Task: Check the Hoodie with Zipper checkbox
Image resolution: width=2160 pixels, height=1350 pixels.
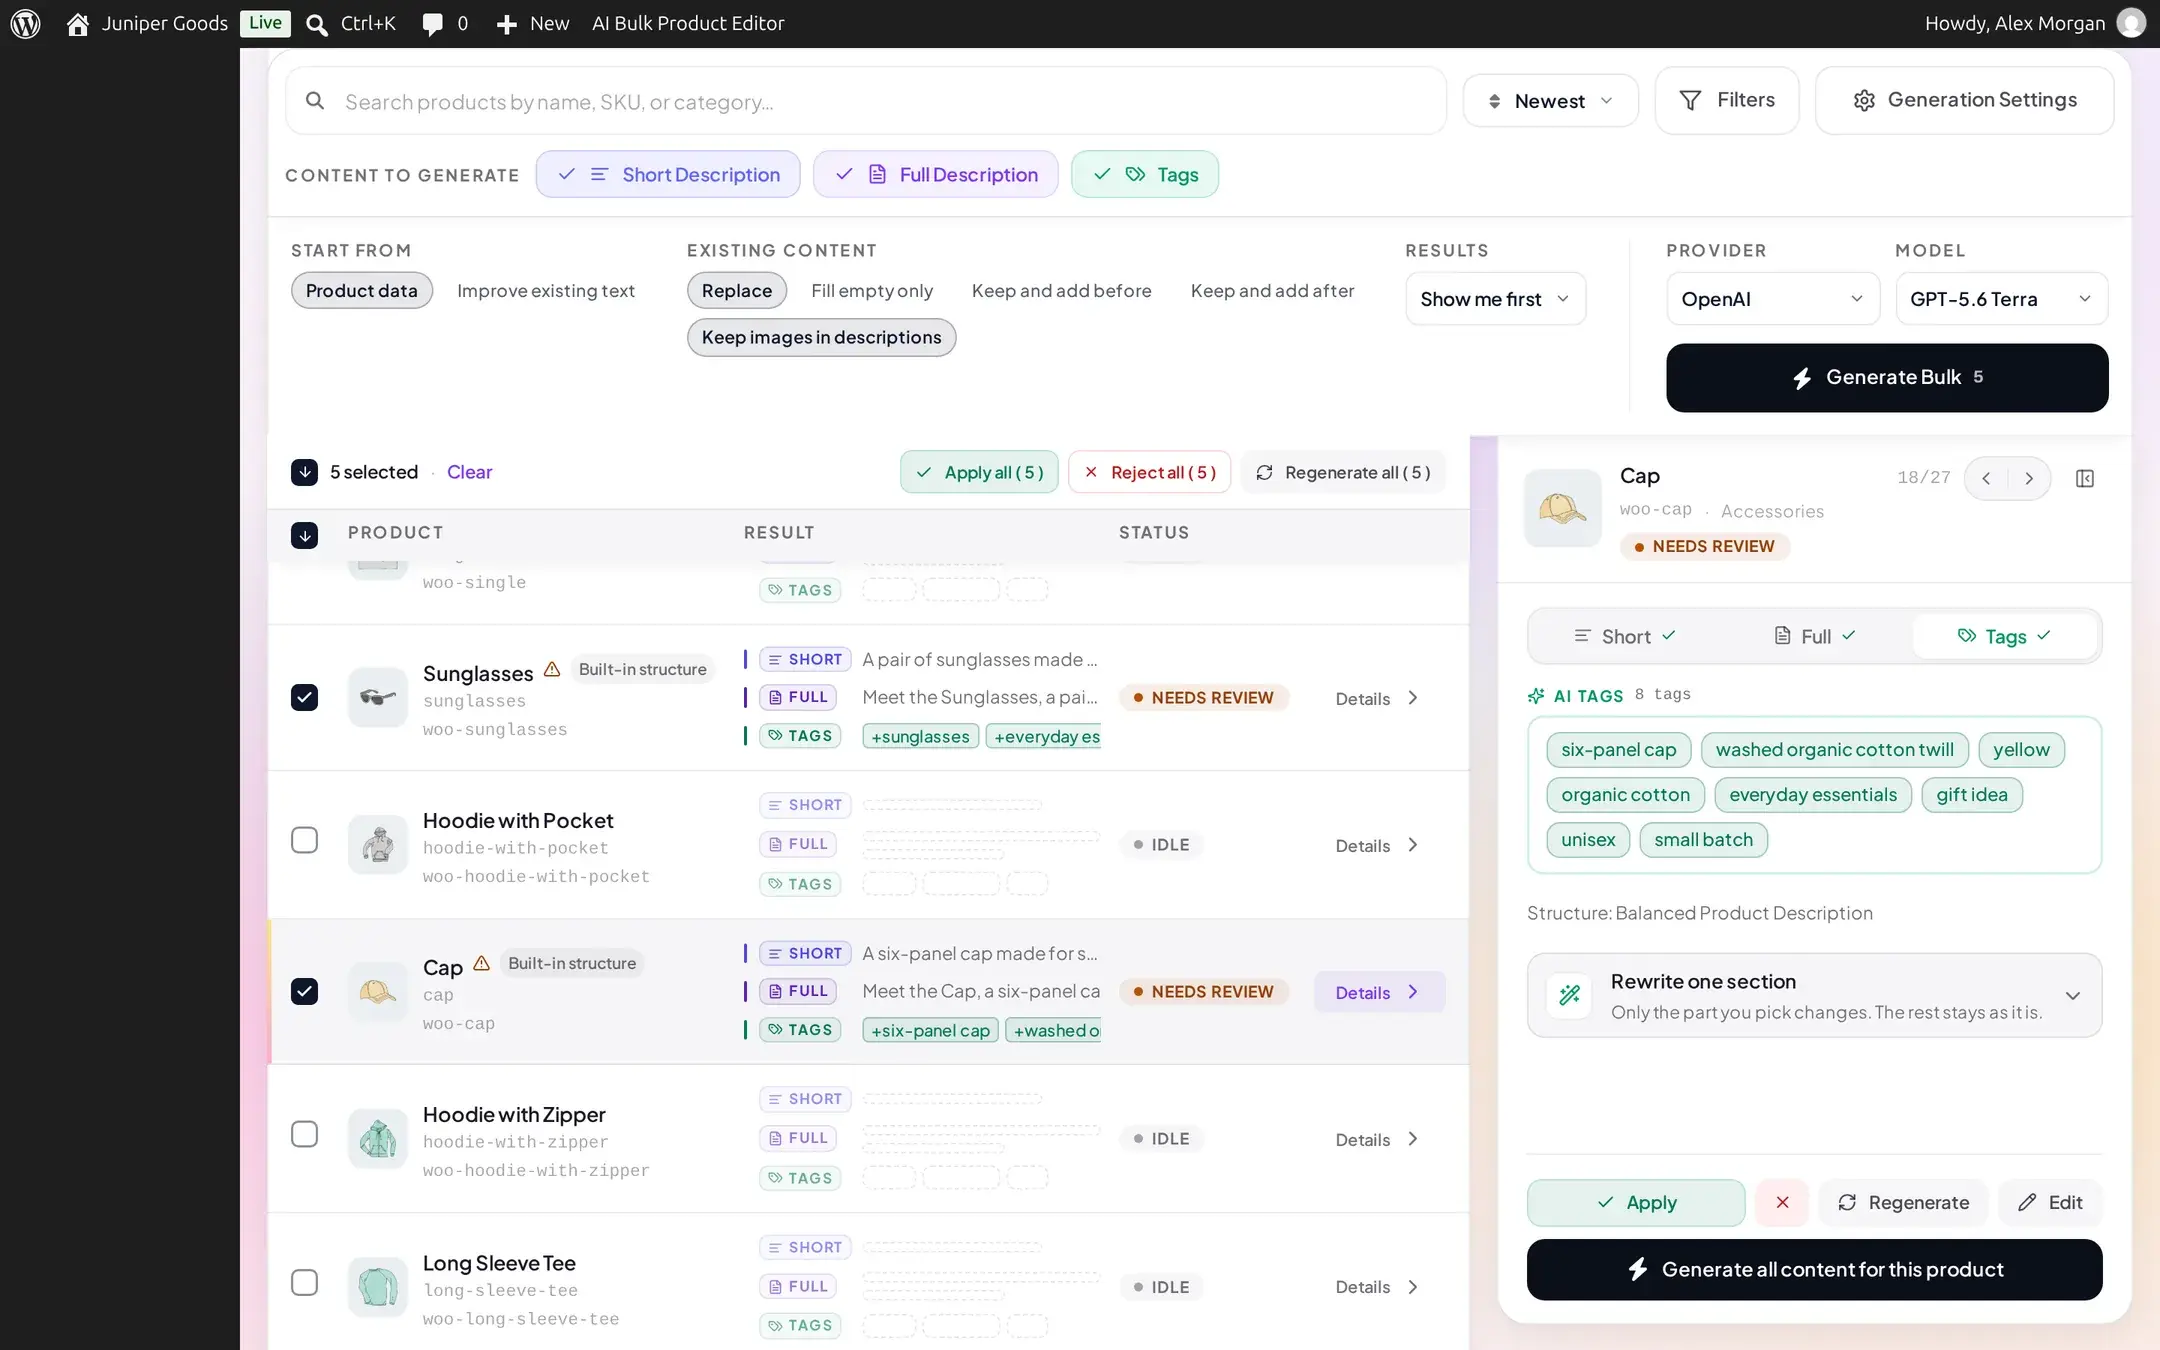Action: click(x=305, y=1134)
